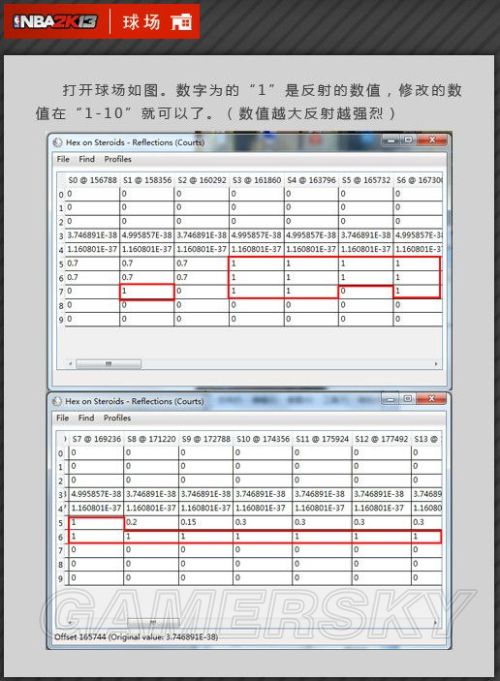
Task: Click left arrow of upper horizontal scrollbar
Action: [x=70, y=364]
